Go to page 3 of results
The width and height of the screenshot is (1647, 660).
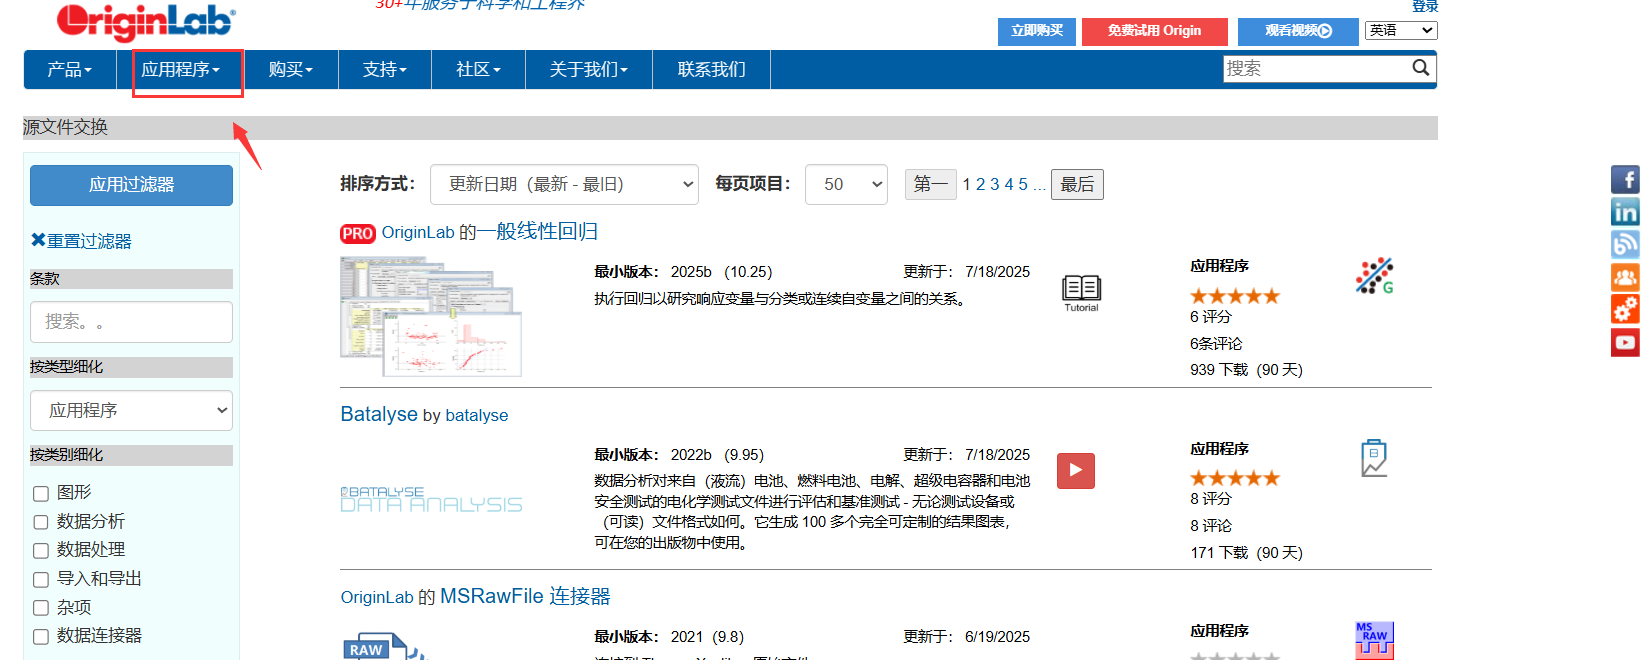pos(995,184)
